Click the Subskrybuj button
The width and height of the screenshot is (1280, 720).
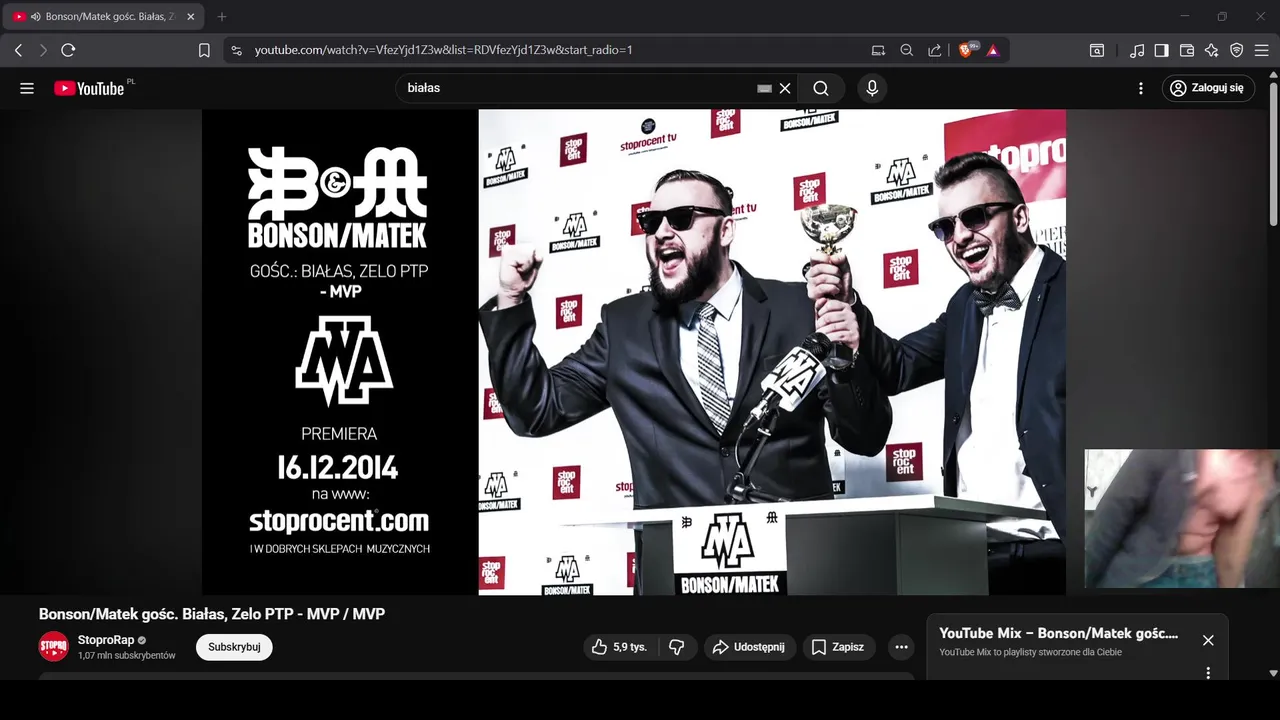234,647
